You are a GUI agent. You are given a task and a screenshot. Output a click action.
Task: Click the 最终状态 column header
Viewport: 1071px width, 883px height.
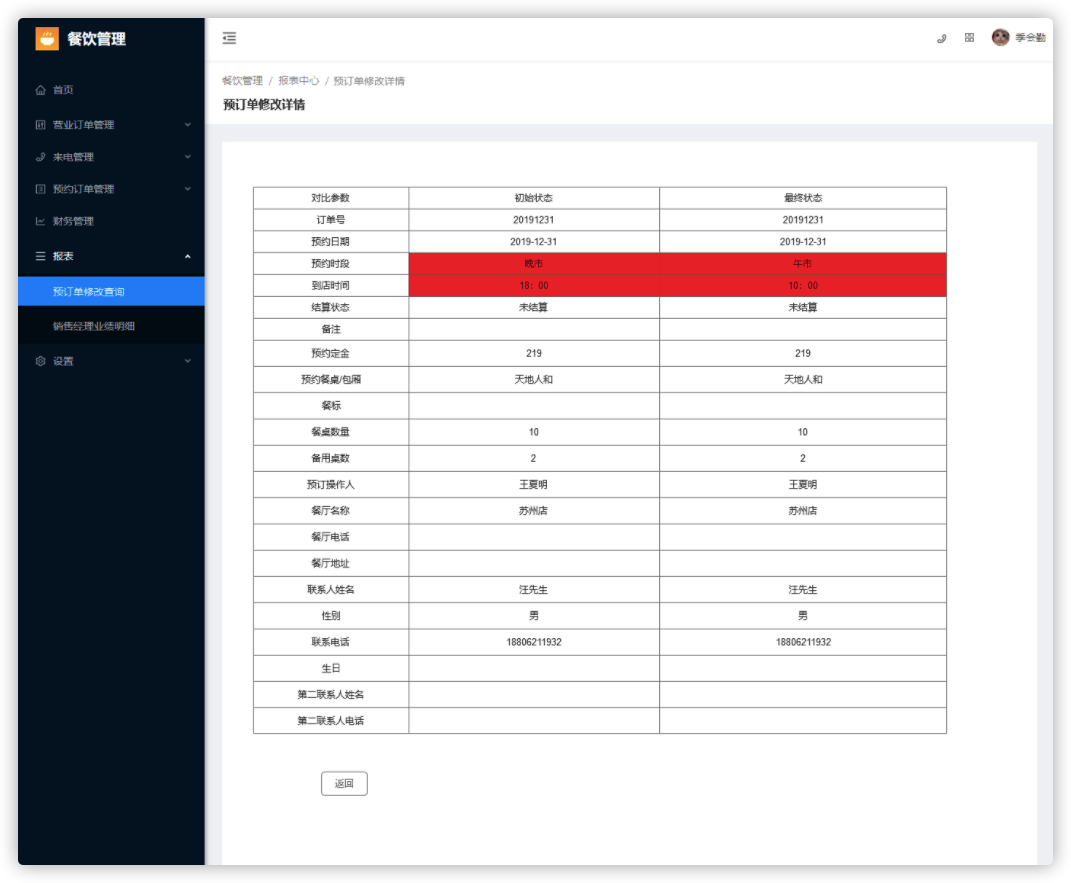pyautogui.click(x=803, y=197)
